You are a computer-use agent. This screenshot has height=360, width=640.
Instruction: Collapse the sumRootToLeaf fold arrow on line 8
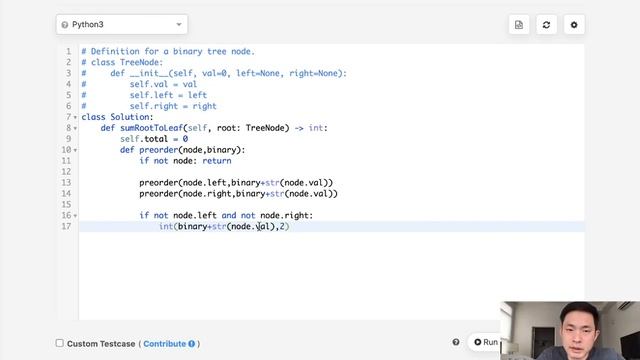coord(75,129)
